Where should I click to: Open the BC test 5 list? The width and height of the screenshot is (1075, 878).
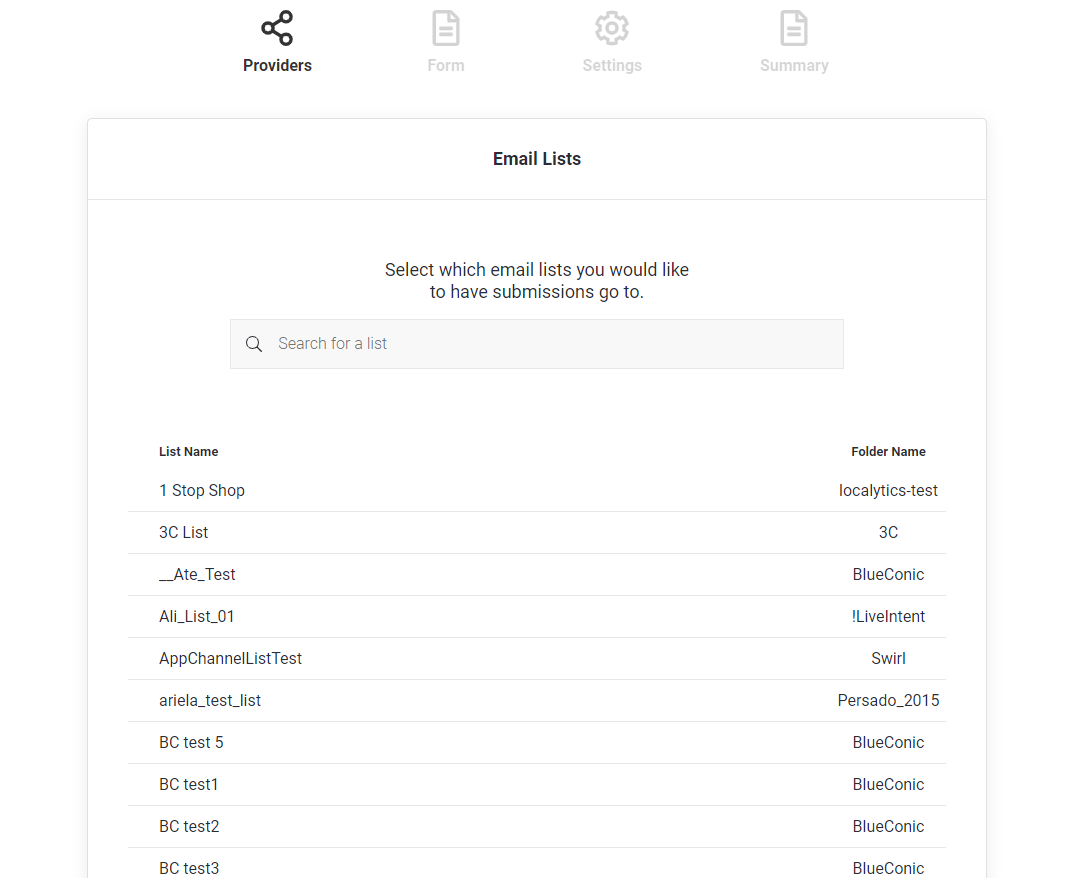pos(191,742)
